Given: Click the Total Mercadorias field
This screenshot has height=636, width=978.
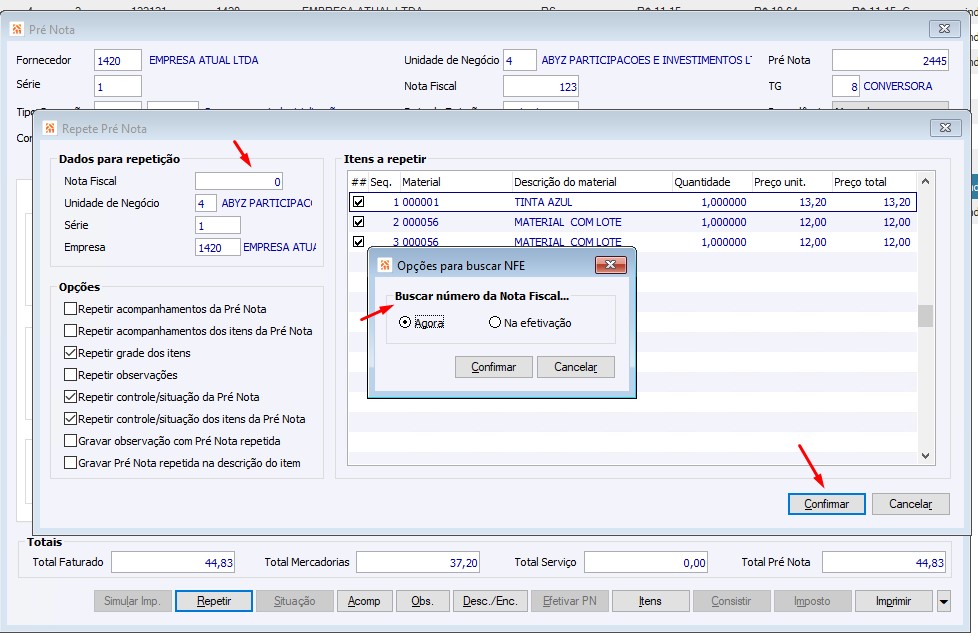Looking at the screenshot, I should pyautogui.click(x=418, y=562).
